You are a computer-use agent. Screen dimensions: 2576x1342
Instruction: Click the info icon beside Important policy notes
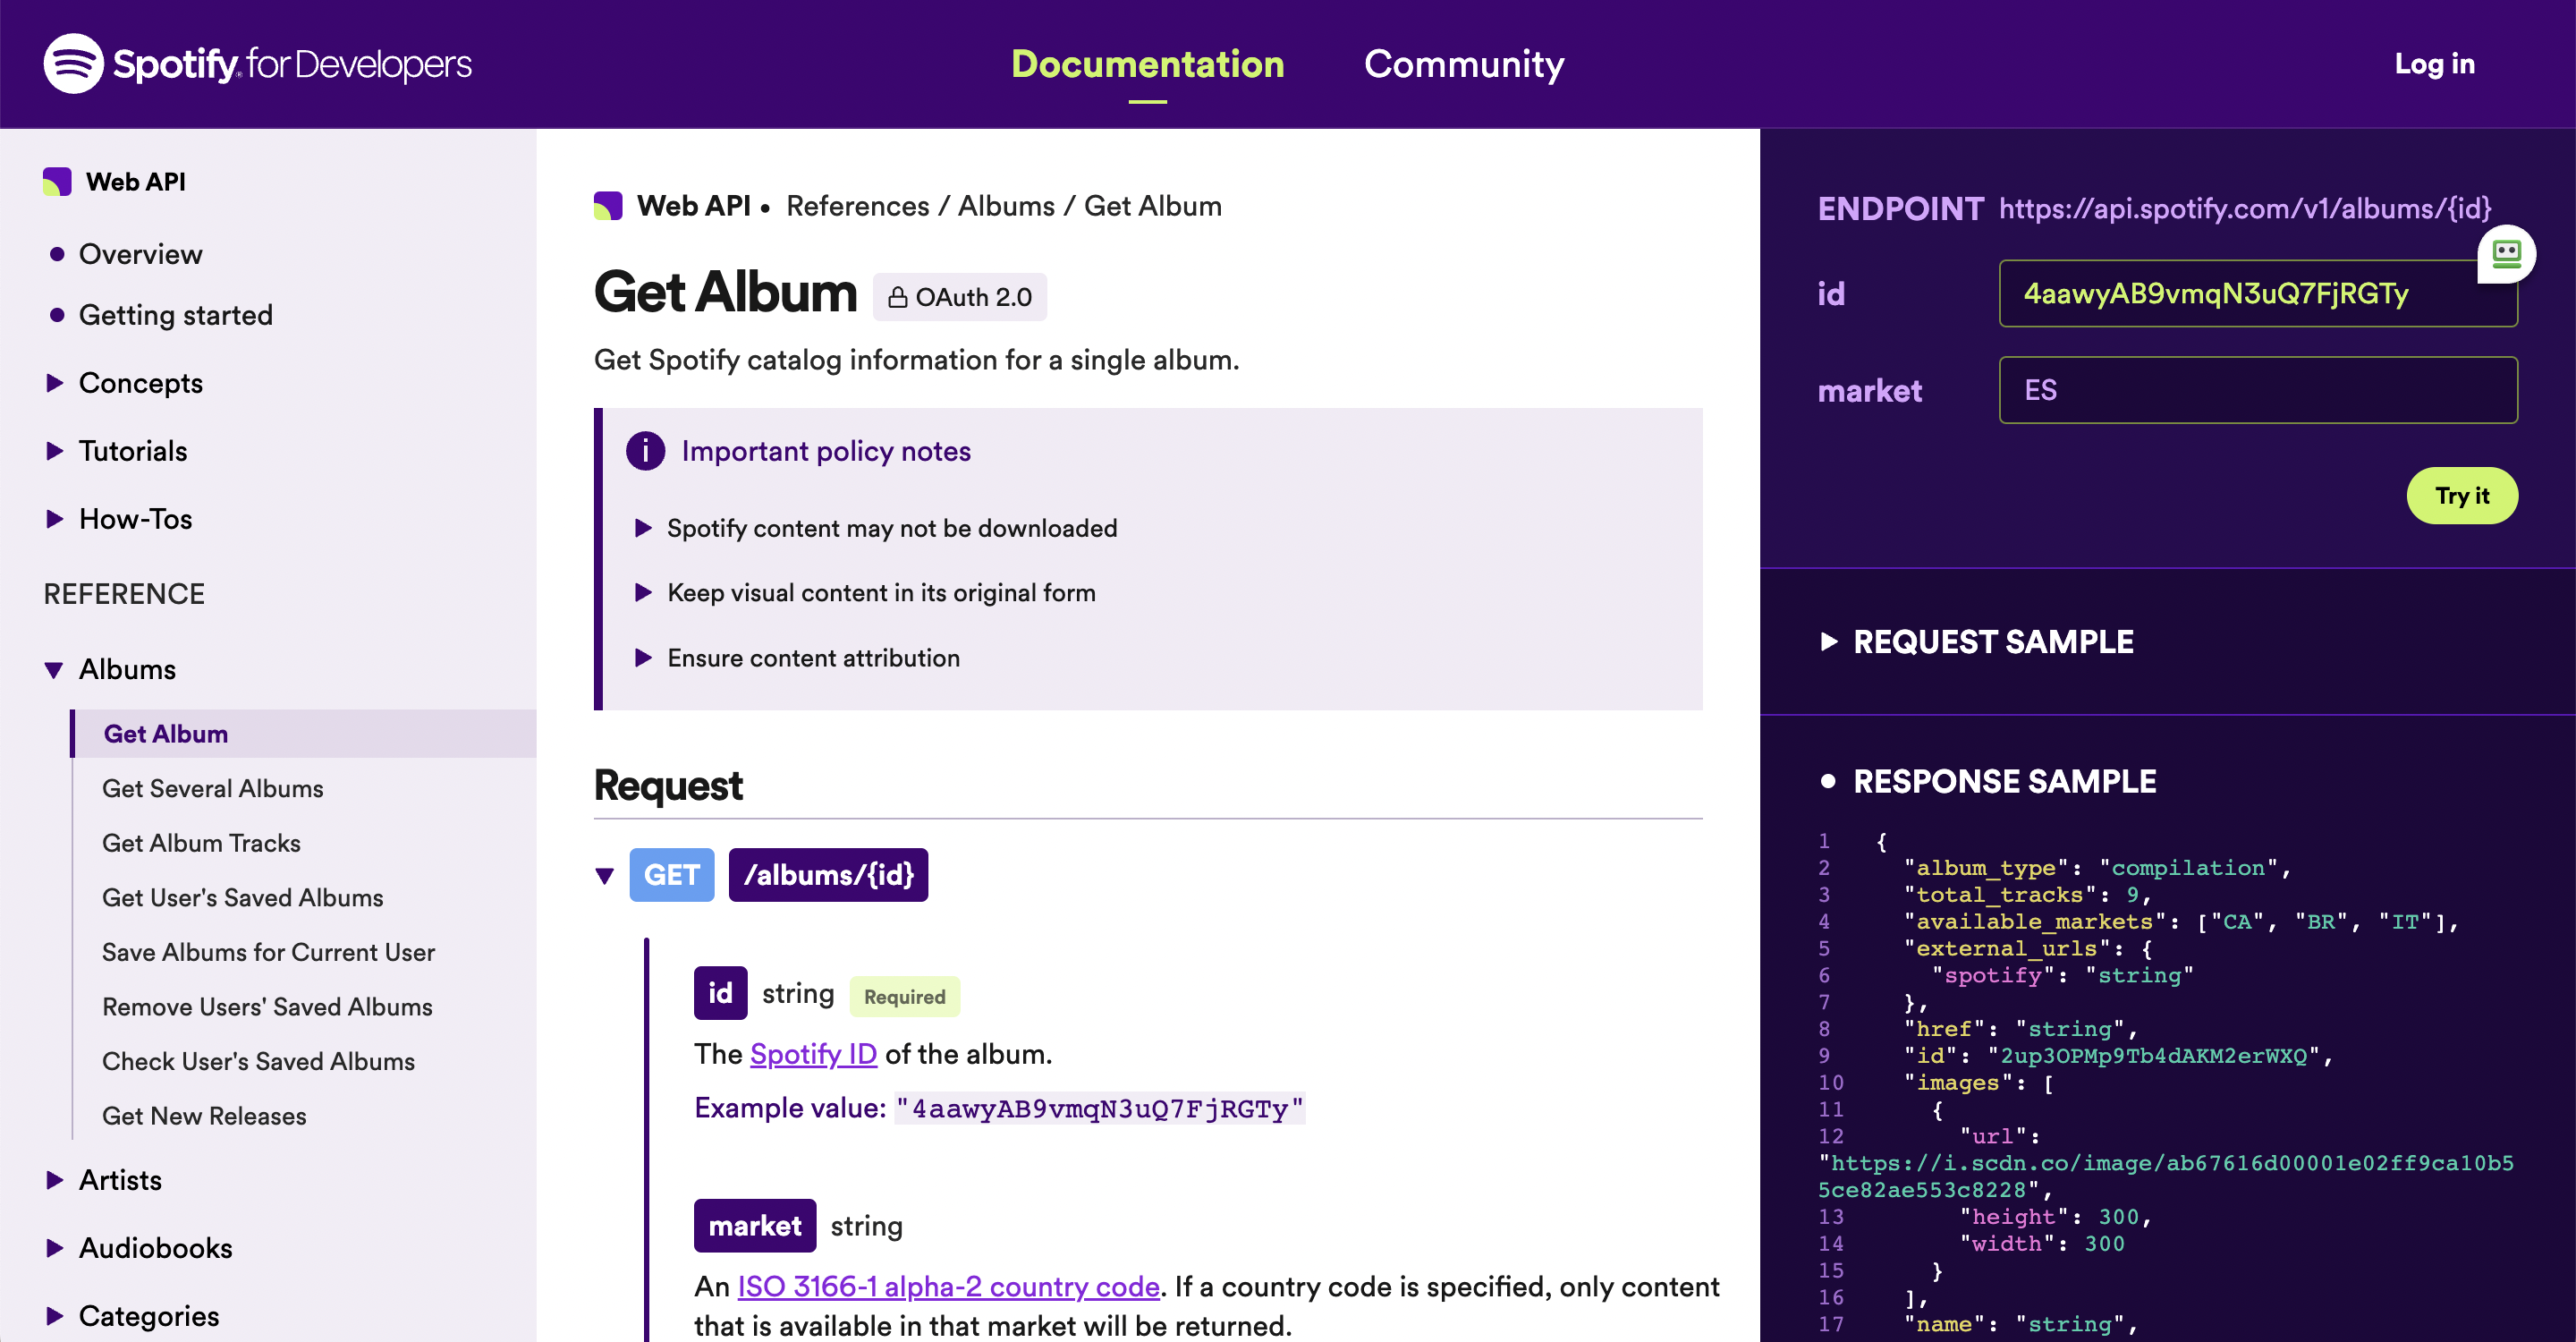pos(645,451)
